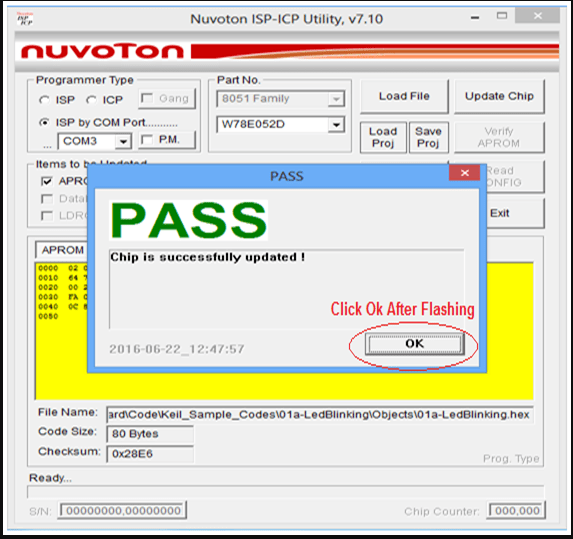
Task: Toggle the APROM update checkbox
Action: [x=47, y=181]
